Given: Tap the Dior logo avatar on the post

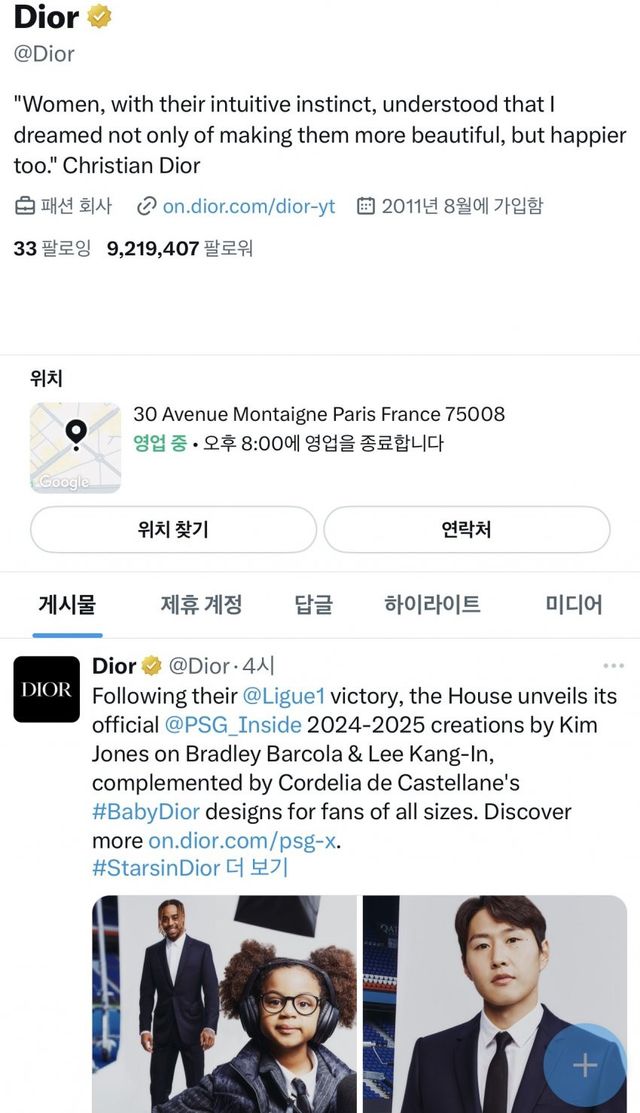Looking at the screenshot, I should [x=46, y=689].
